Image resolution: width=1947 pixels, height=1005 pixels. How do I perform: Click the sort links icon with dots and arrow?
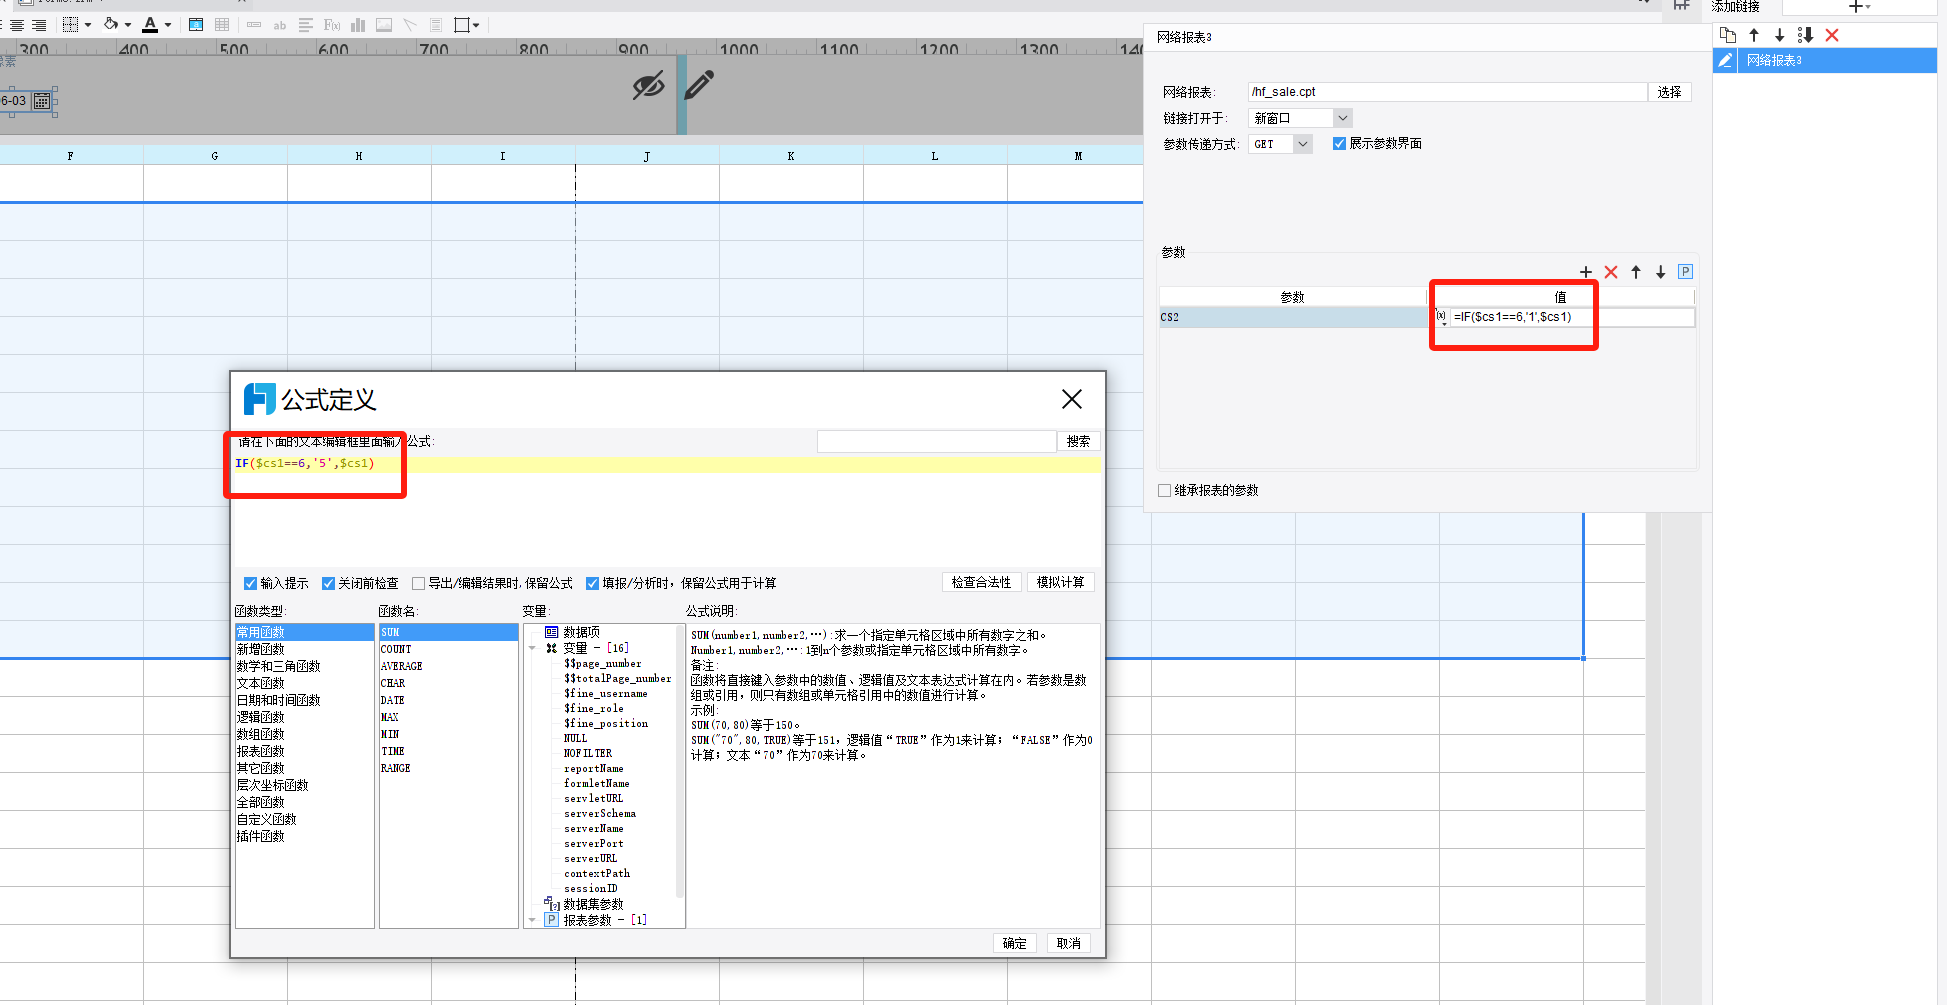coord(1805,35)
